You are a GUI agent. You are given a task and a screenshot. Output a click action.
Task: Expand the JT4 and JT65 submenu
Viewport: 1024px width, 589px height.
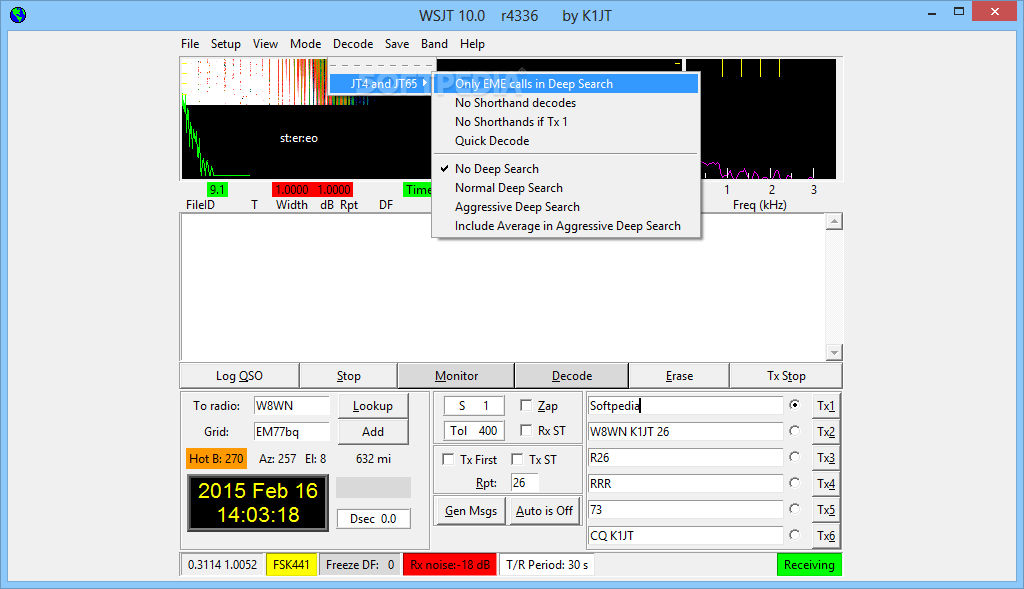pyautogui.click(x=381, y=84)
